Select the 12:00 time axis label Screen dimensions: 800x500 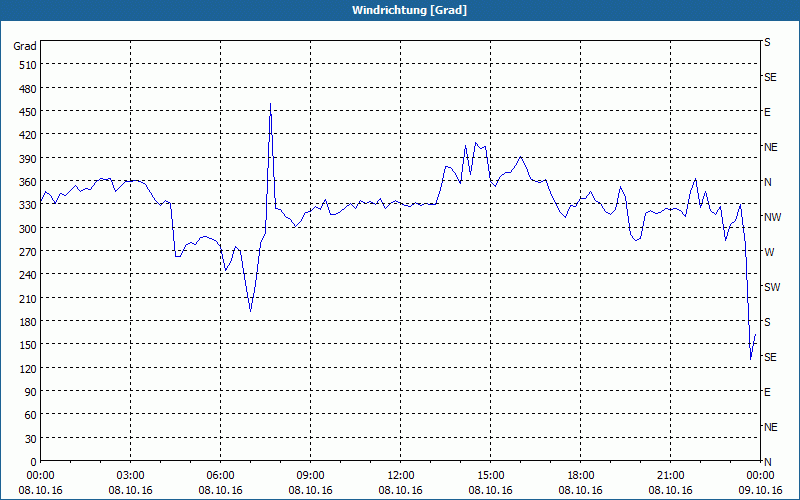pyautogui.click(x=401, y=476)
